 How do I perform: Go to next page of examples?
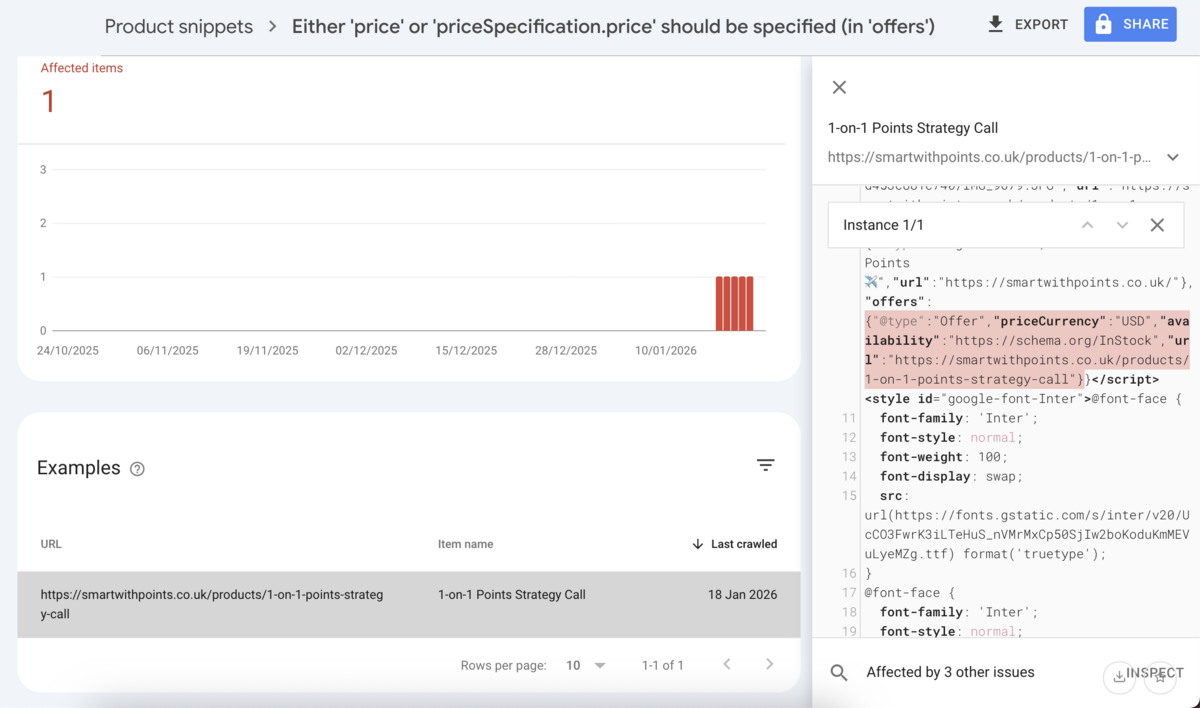tap(769, 664)
